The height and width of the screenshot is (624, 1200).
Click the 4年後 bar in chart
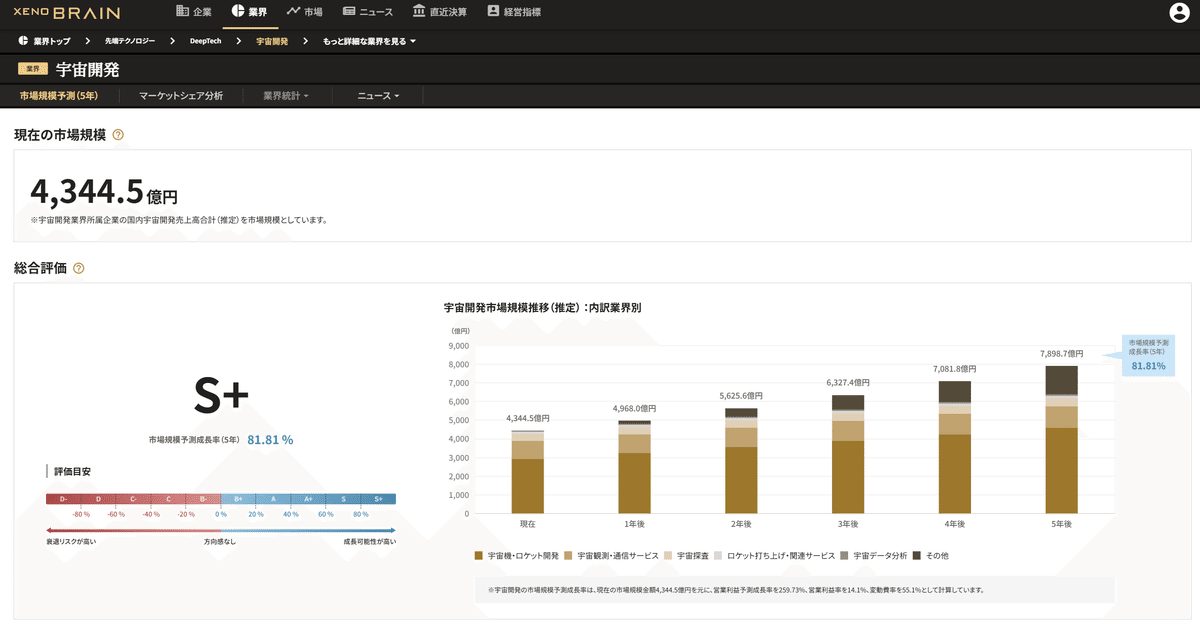955,447
